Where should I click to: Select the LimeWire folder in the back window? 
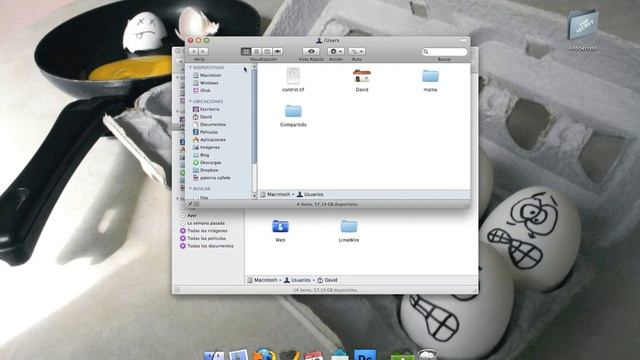[349, 231]
